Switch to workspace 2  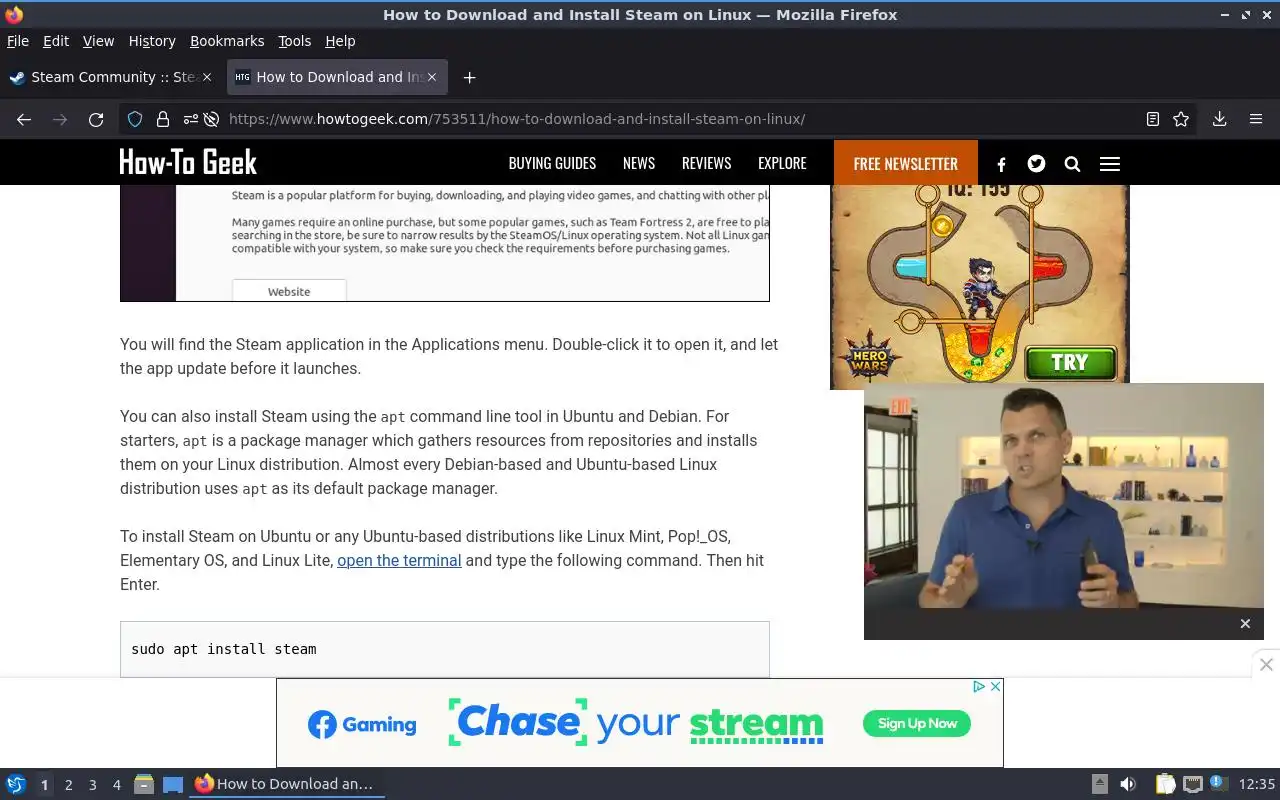[x=68, y=785]
